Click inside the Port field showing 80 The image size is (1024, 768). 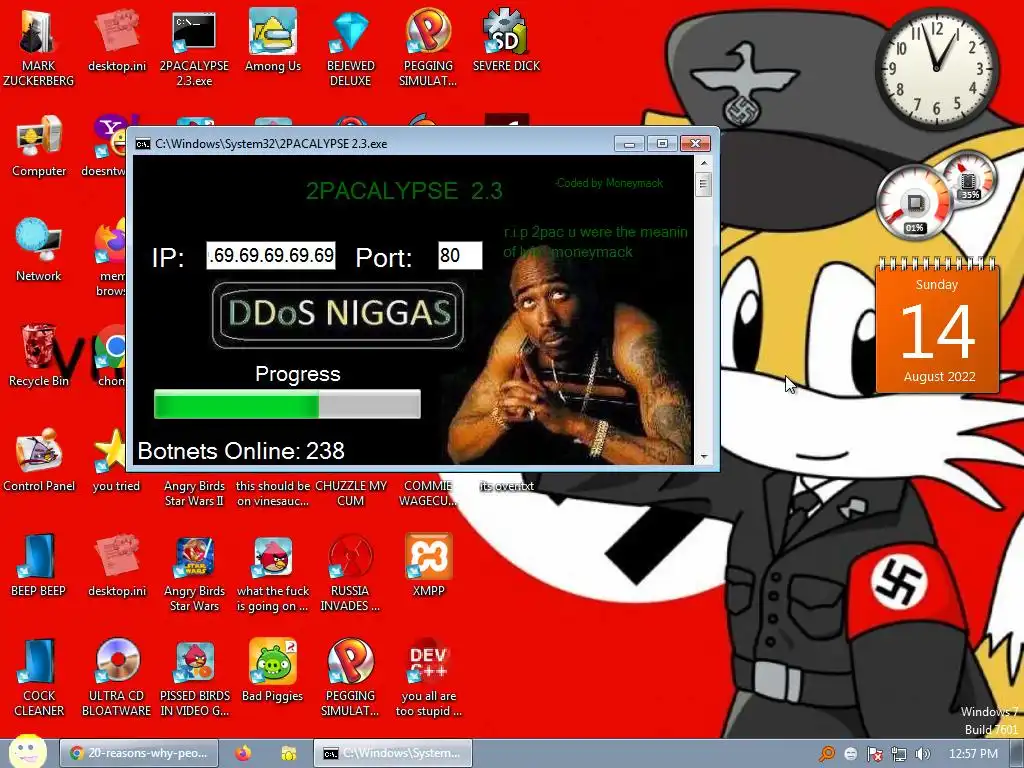tap(460, 255)
